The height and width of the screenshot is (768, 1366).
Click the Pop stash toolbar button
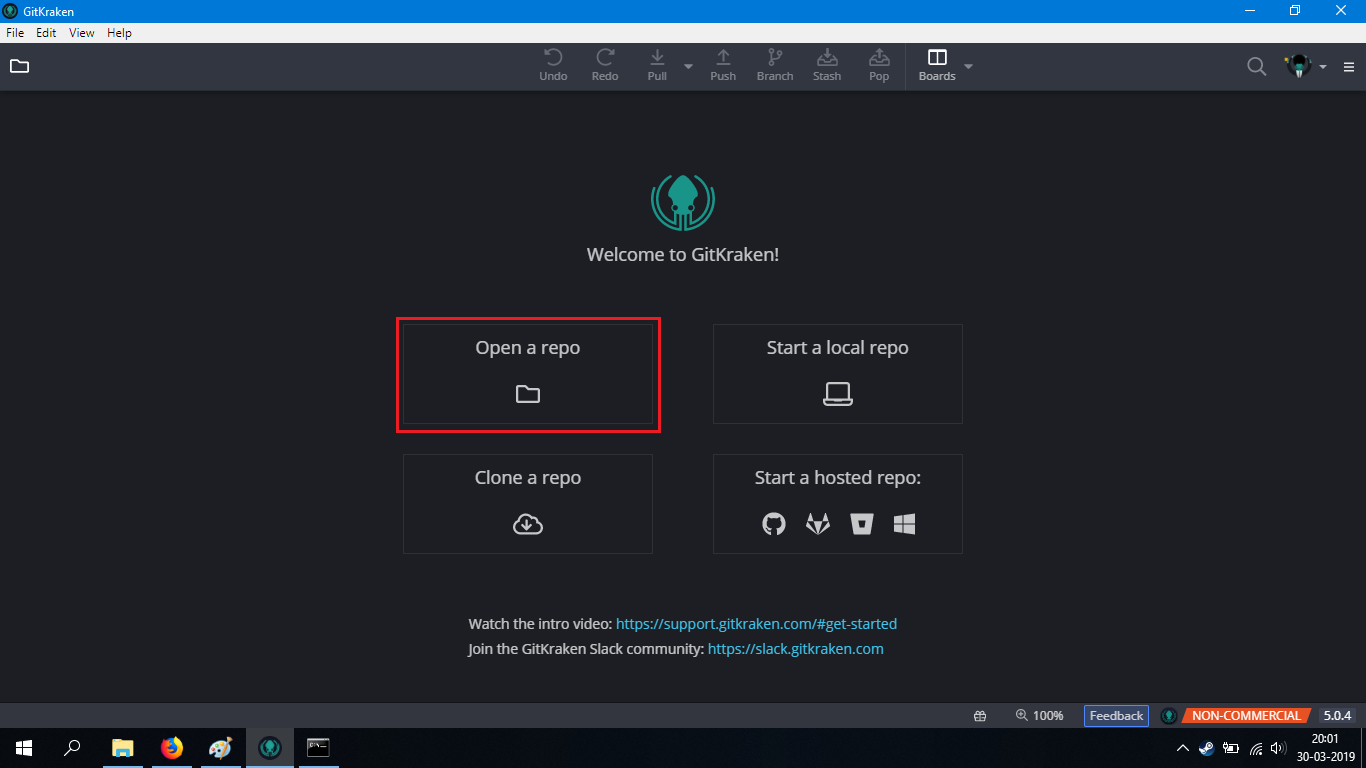[879, 66]
